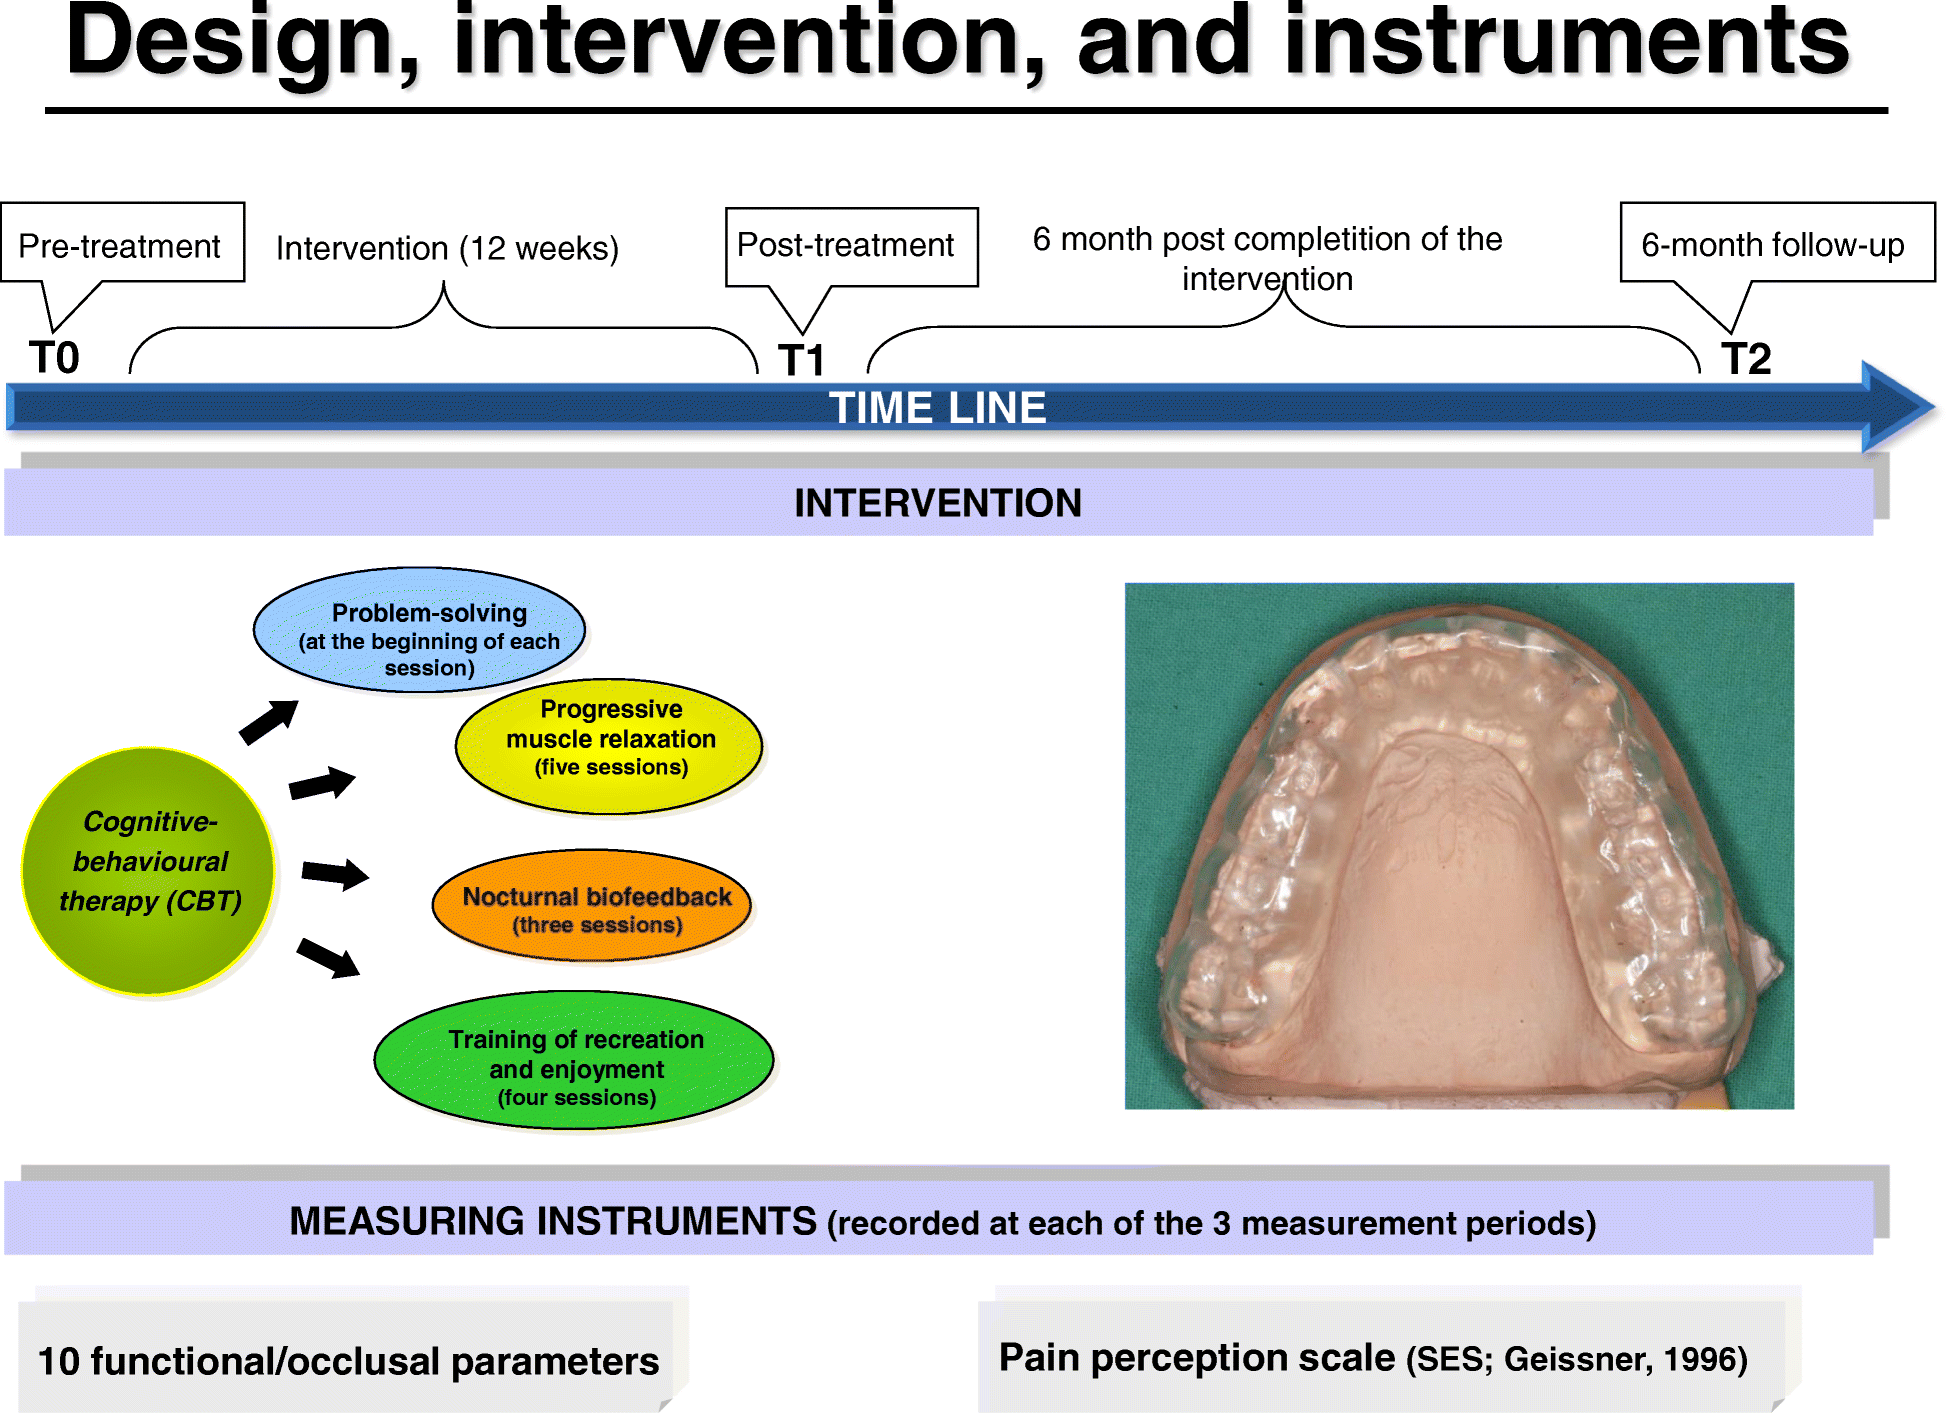Select the blue Problem-solving ellipse
The height and width of the screenshot is (1413, 1947).
(x=419, y=630)
